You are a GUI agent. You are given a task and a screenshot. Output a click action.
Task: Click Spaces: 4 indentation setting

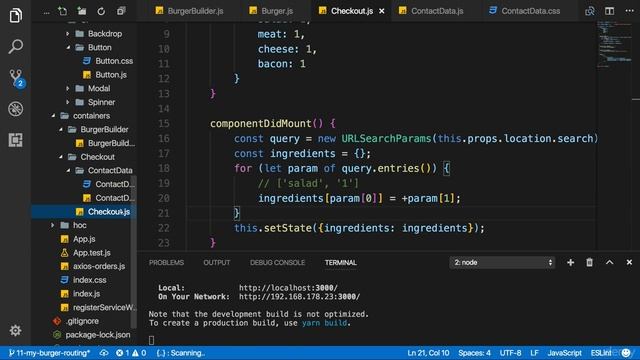coord(474,353)
